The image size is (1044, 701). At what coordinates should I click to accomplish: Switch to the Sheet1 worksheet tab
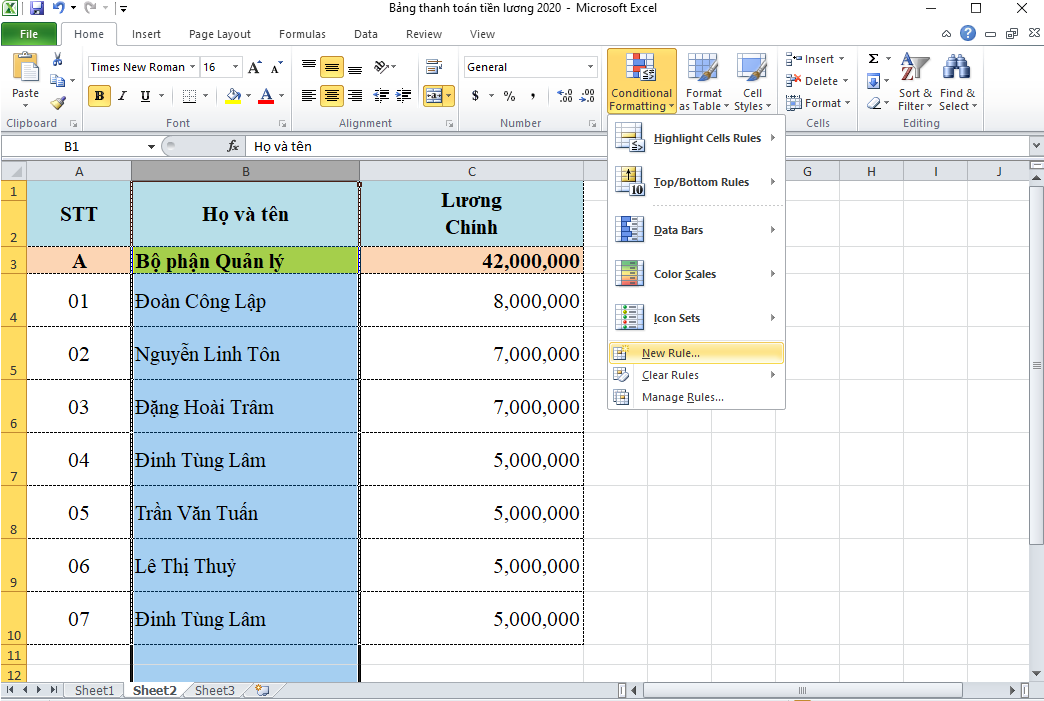(x=94, y=690)
